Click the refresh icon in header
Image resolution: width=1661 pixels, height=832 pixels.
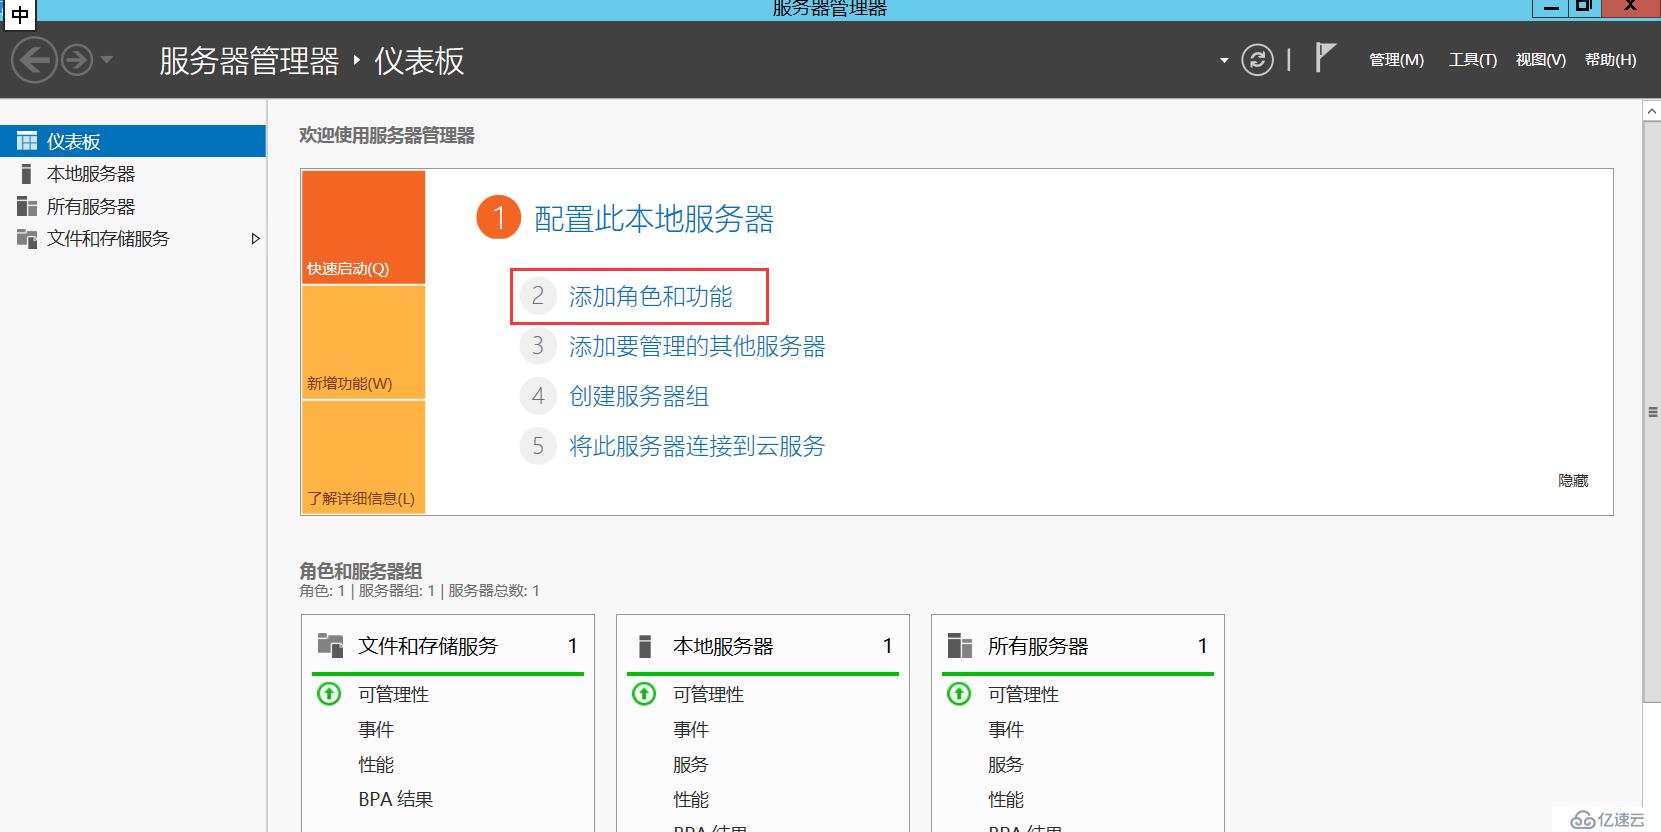tap(1257, 60)
